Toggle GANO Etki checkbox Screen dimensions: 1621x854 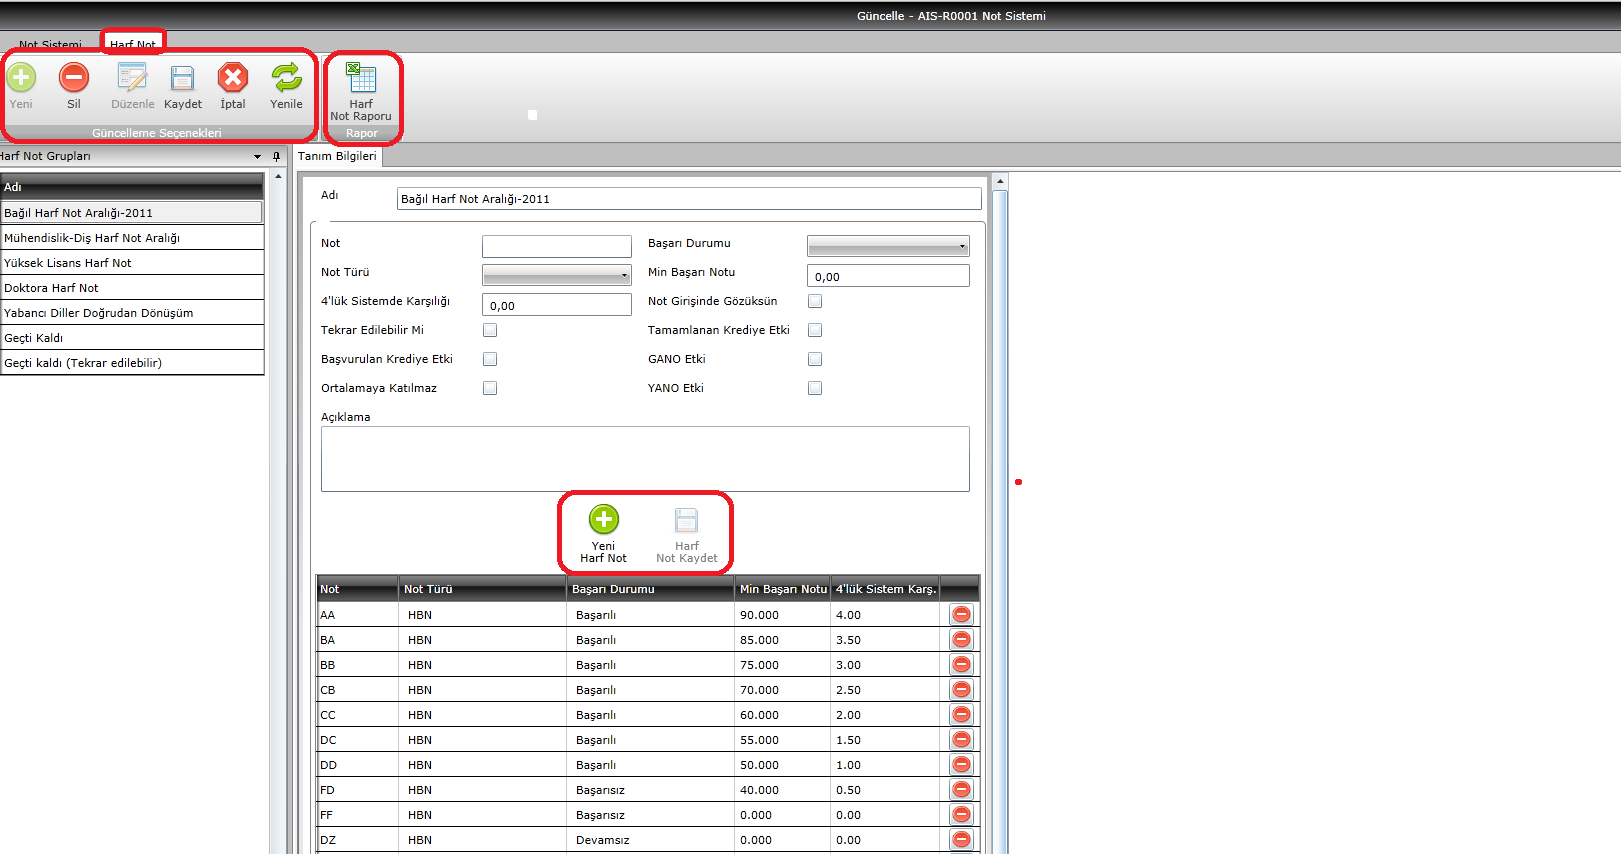pyautogui.click(x=815, y=359)
